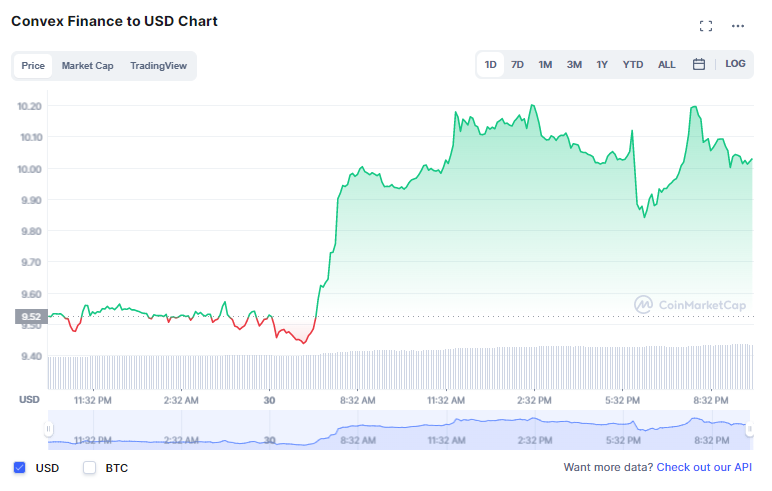Viewport: 772px width, 491px height.
Task: Open the calendar date range picker
Action: point(699,64)
